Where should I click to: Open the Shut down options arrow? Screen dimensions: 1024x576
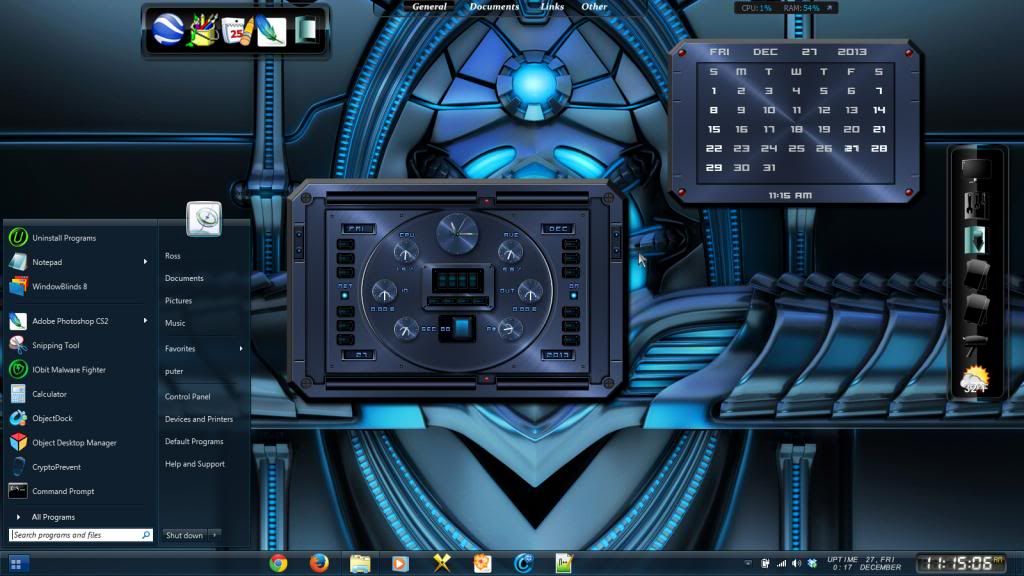click(215, 535)
